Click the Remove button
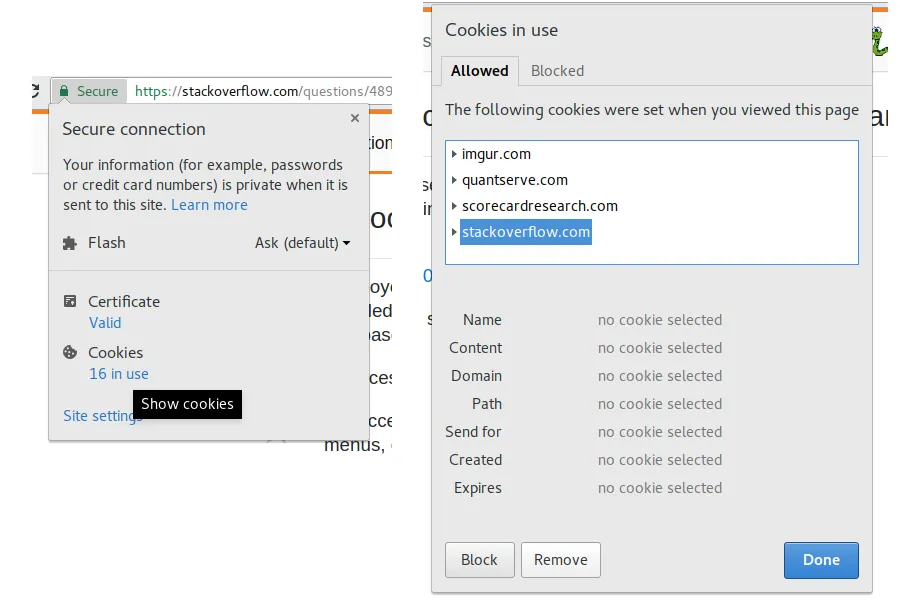The image size is (900, 607). pos(560,560)
